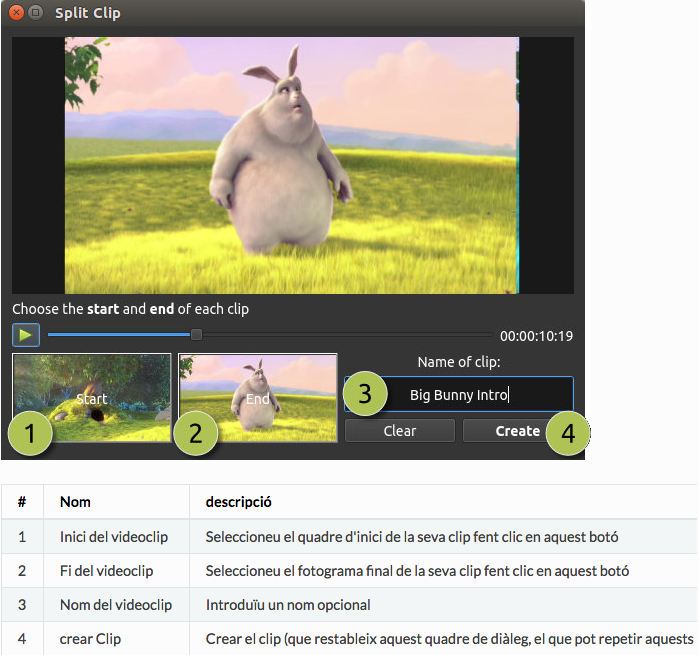Click the green callout circle numbered 3

point(365,393)
